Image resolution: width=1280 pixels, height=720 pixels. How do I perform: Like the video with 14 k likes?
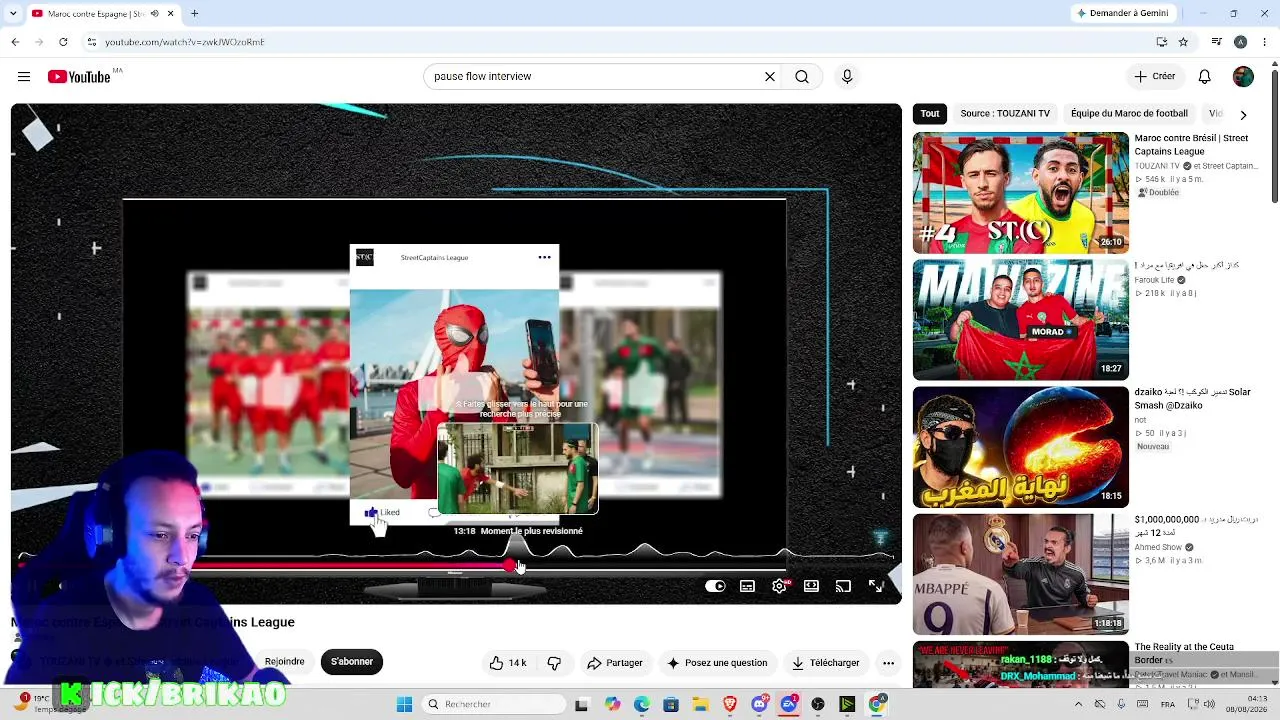pyautogui.click(x=507, y=663)
